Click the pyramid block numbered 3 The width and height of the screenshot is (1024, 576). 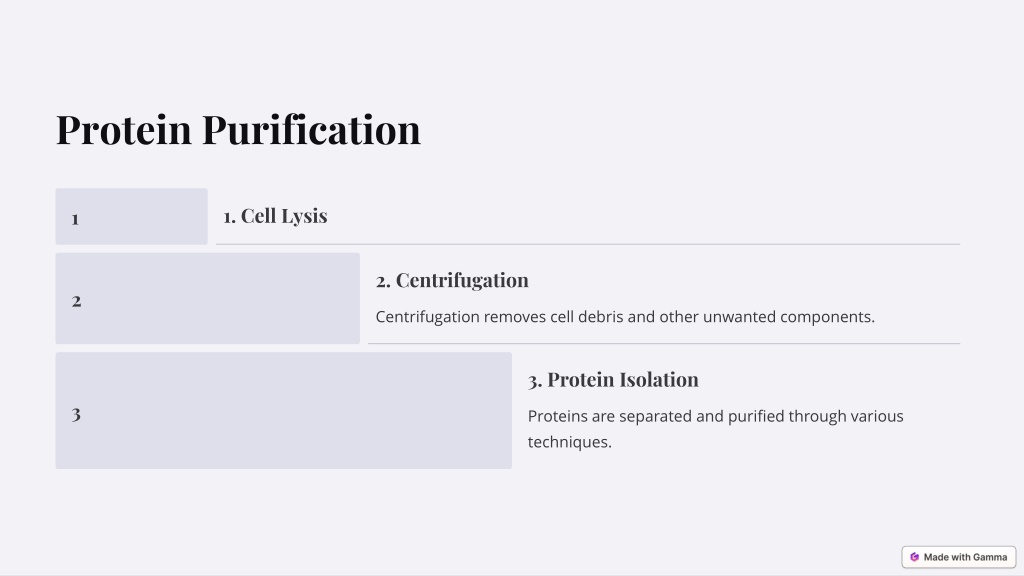[283, 411]
